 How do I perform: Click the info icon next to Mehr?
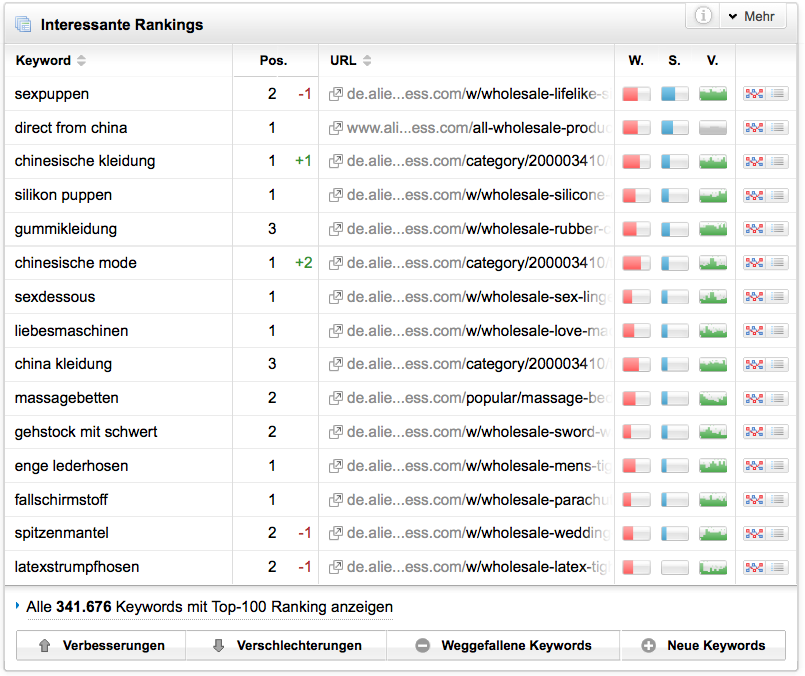[x=704, y=16]
